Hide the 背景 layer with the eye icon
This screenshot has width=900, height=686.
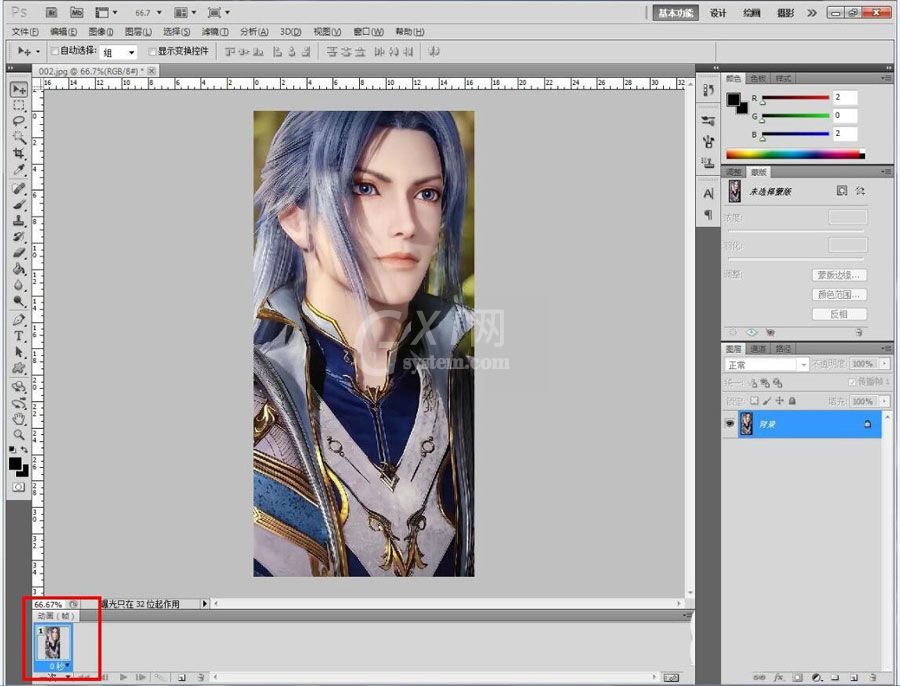click(730, 424)
